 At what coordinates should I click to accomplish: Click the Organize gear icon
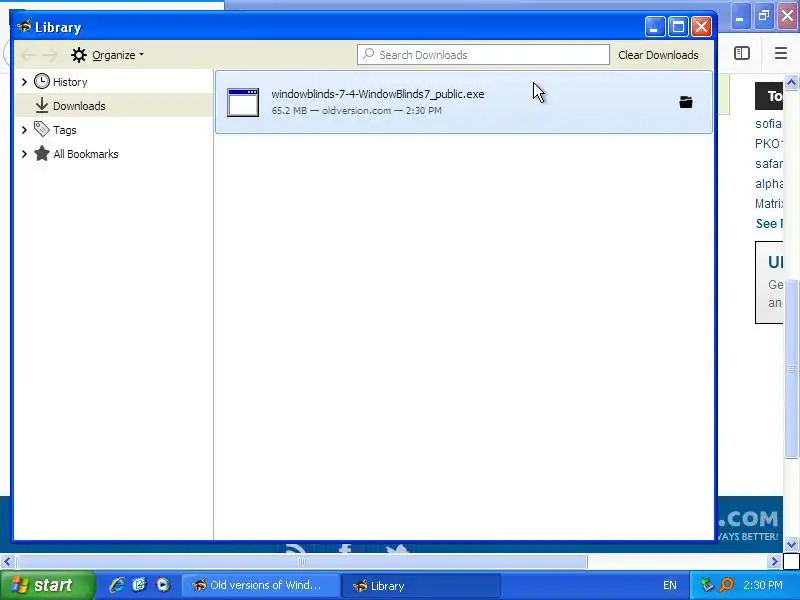[79, 55]
